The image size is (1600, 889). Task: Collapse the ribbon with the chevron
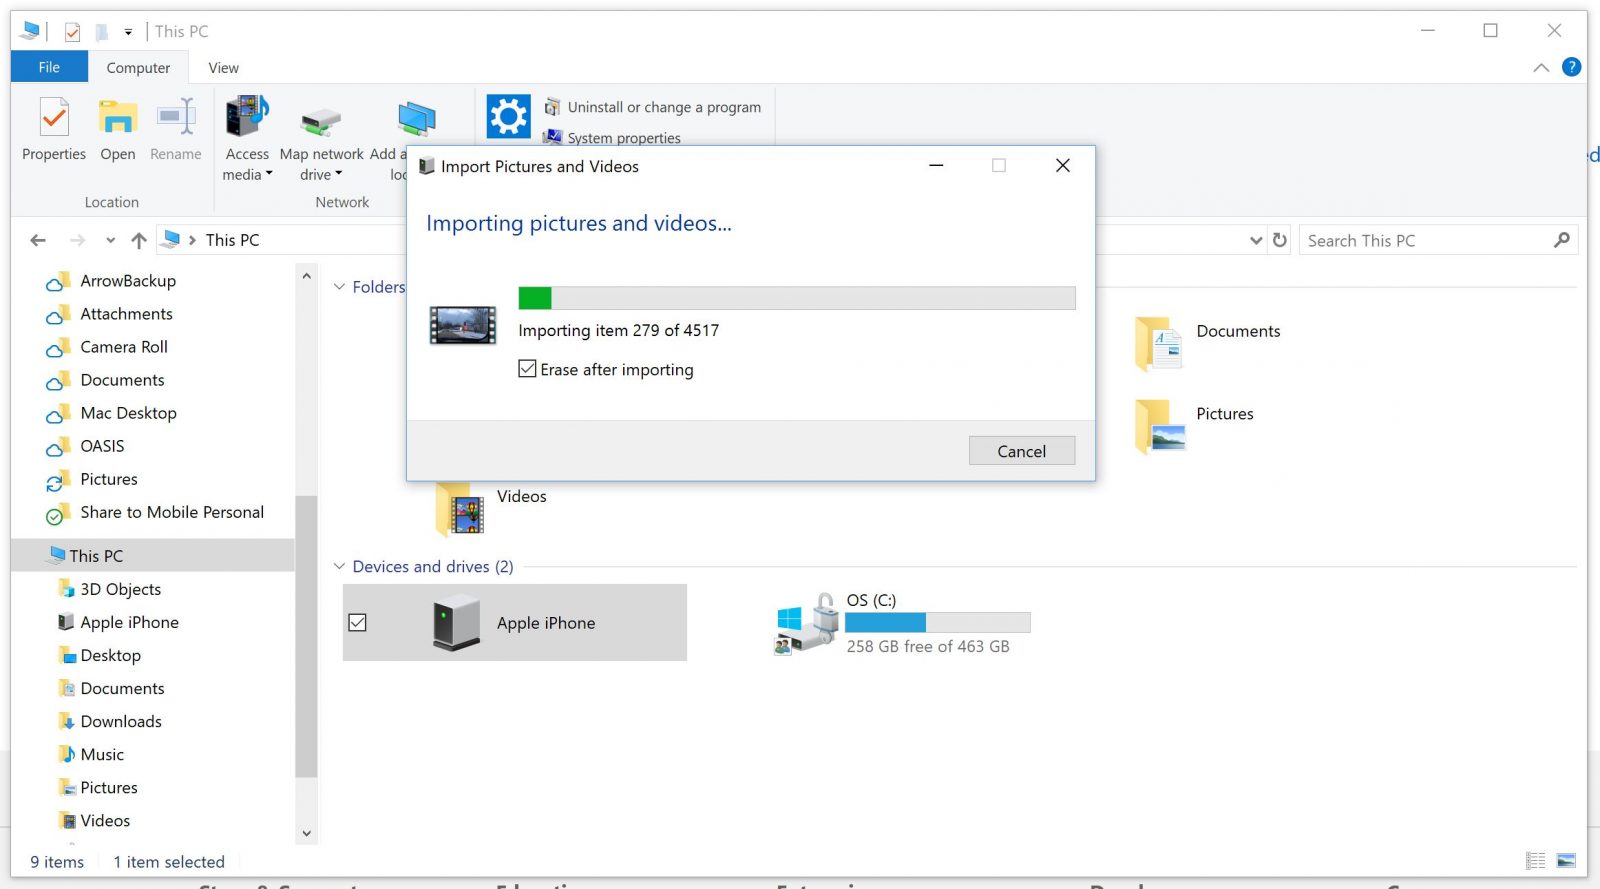point(1541,67)
